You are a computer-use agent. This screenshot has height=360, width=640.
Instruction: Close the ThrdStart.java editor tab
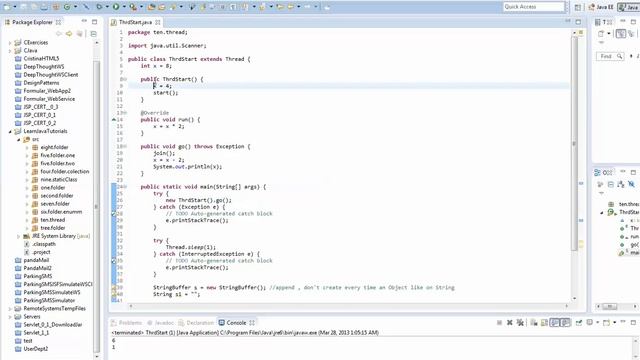pos(158,22)
